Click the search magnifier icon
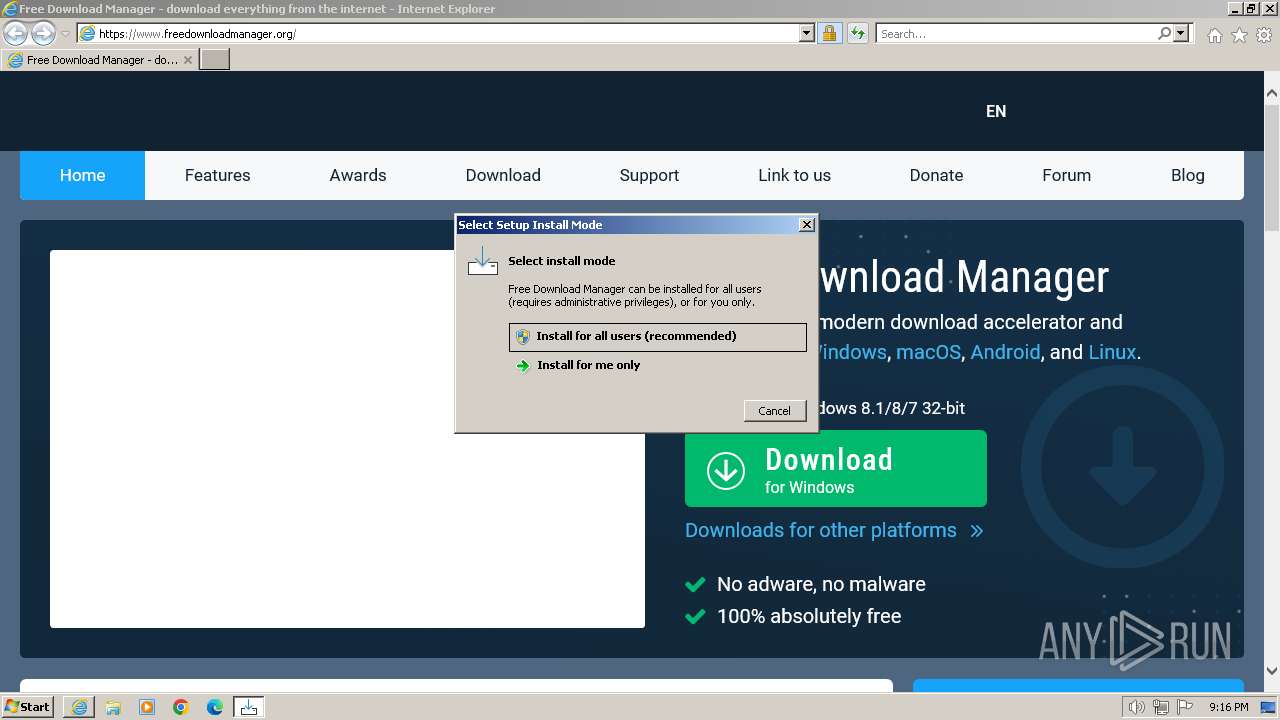Image resolution: width=1280 pixels, height=720 pixels. (x=1164, y=33)
